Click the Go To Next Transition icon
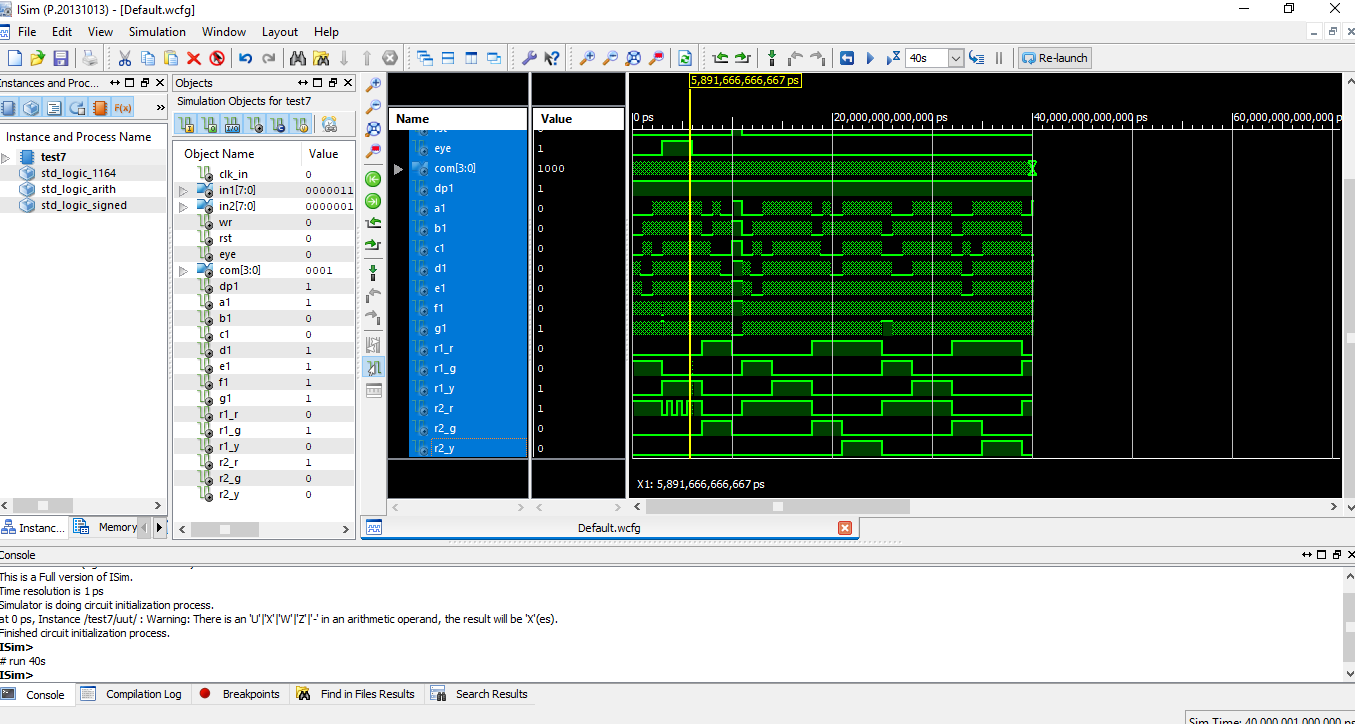 (x=375, y=245)
